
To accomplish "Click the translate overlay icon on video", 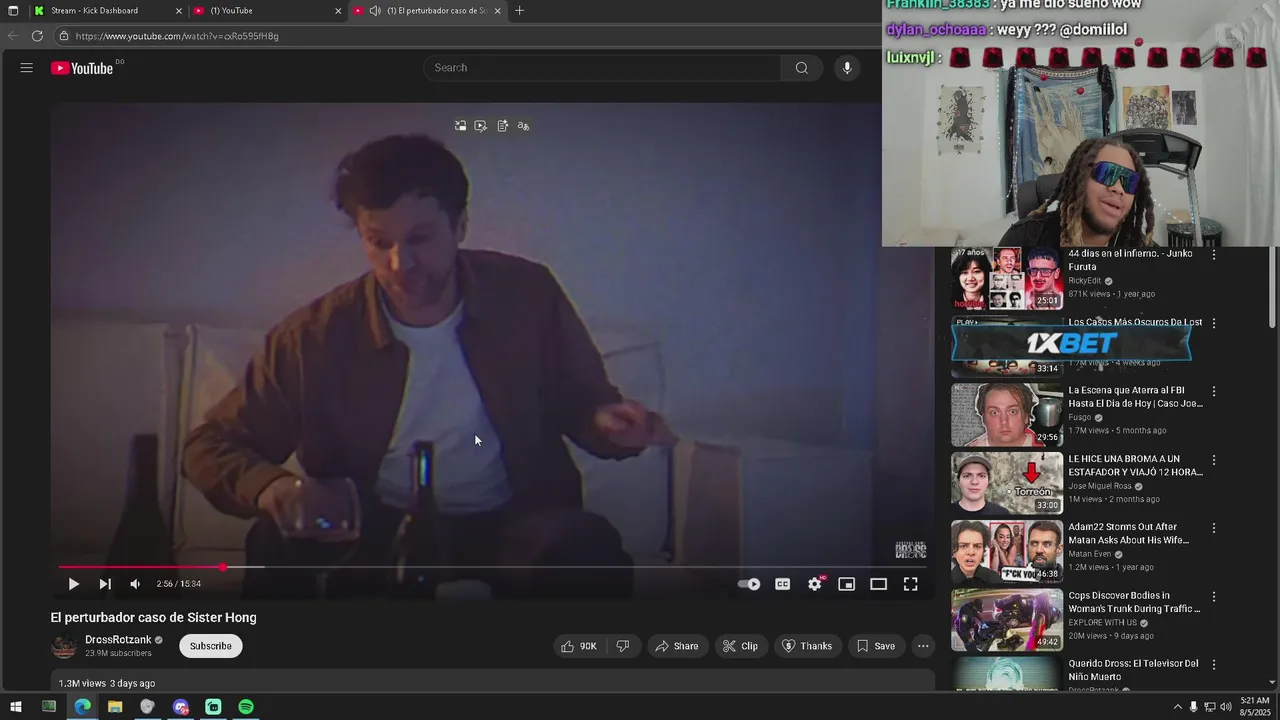I will pyautogui.click(x=523, y=126).
